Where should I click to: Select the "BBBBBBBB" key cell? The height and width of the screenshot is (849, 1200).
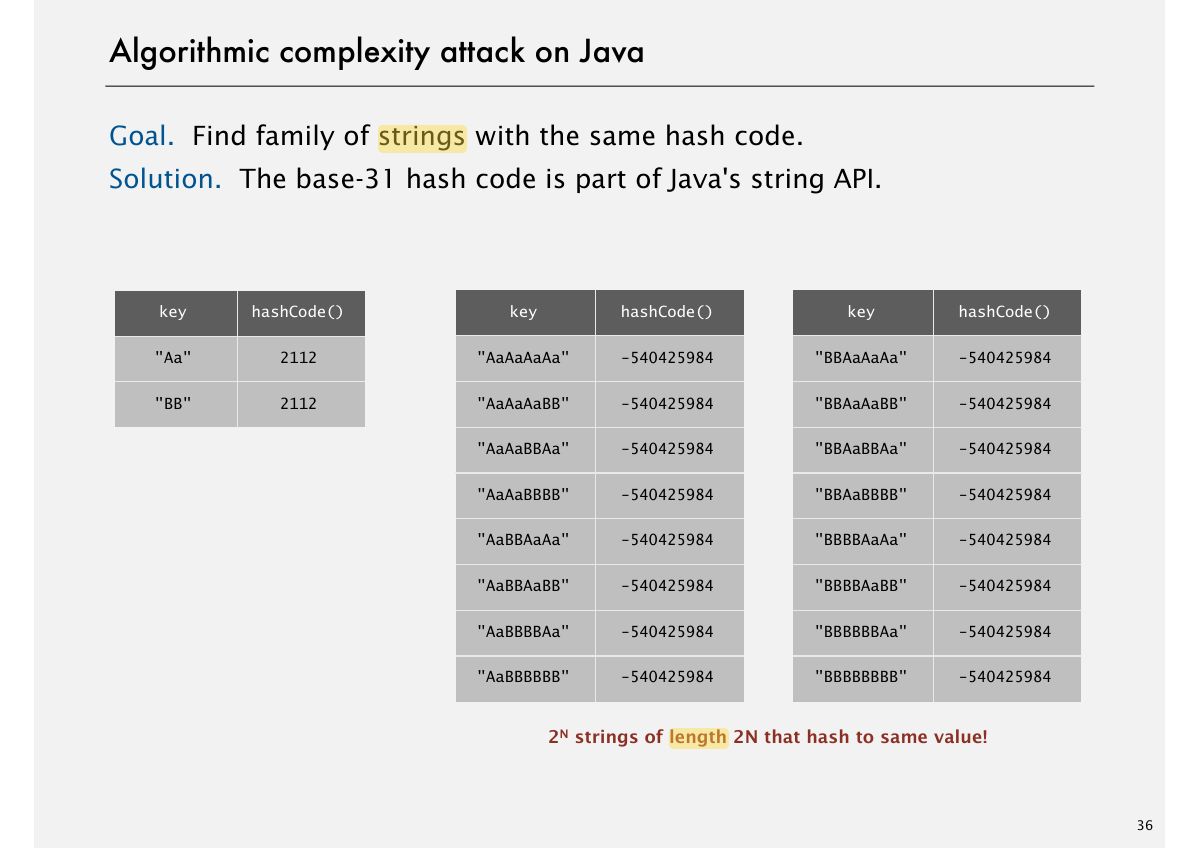[x=862, y=678]
